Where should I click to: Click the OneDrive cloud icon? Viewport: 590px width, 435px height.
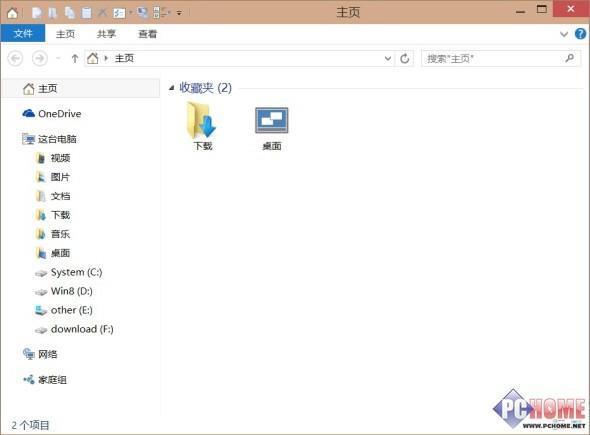29,113
